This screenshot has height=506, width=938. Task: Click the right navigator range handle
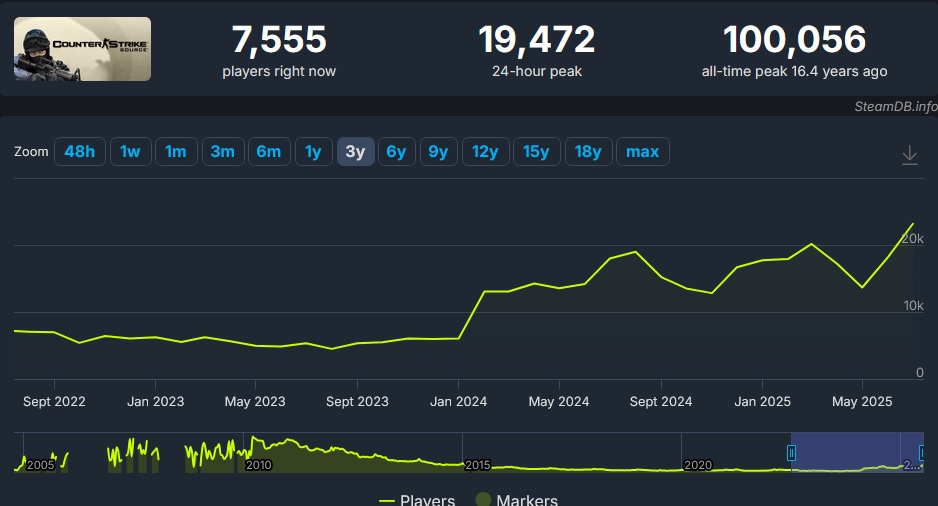point(922,453)
